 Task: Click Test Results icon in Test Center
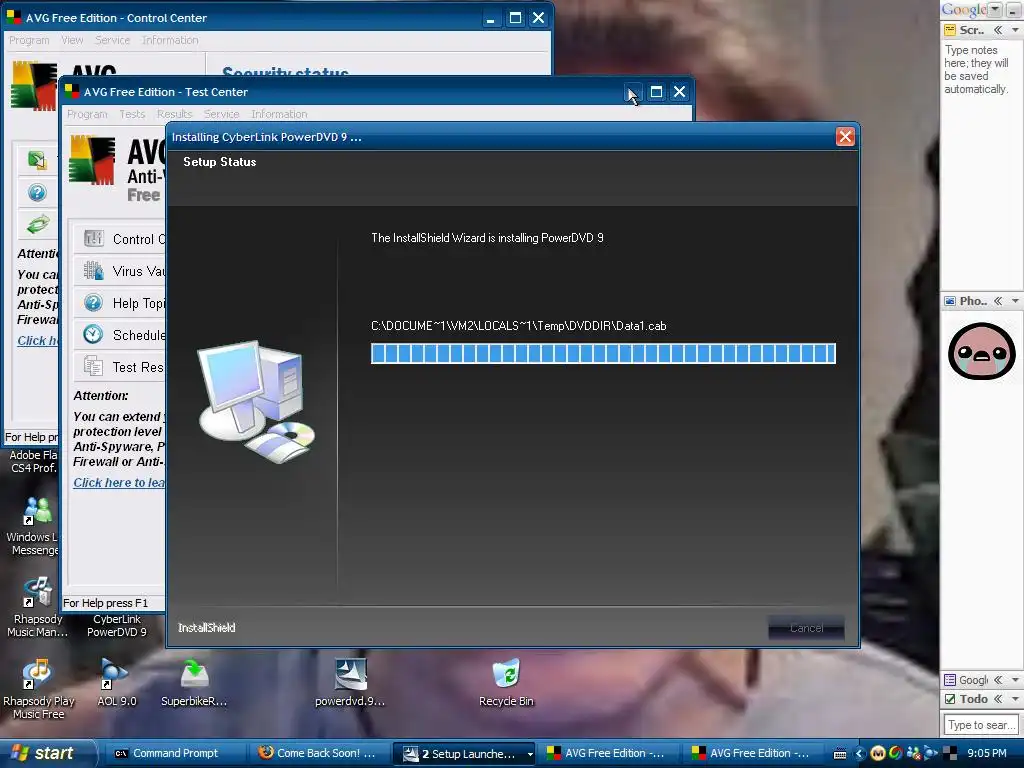tap(93, 366)
